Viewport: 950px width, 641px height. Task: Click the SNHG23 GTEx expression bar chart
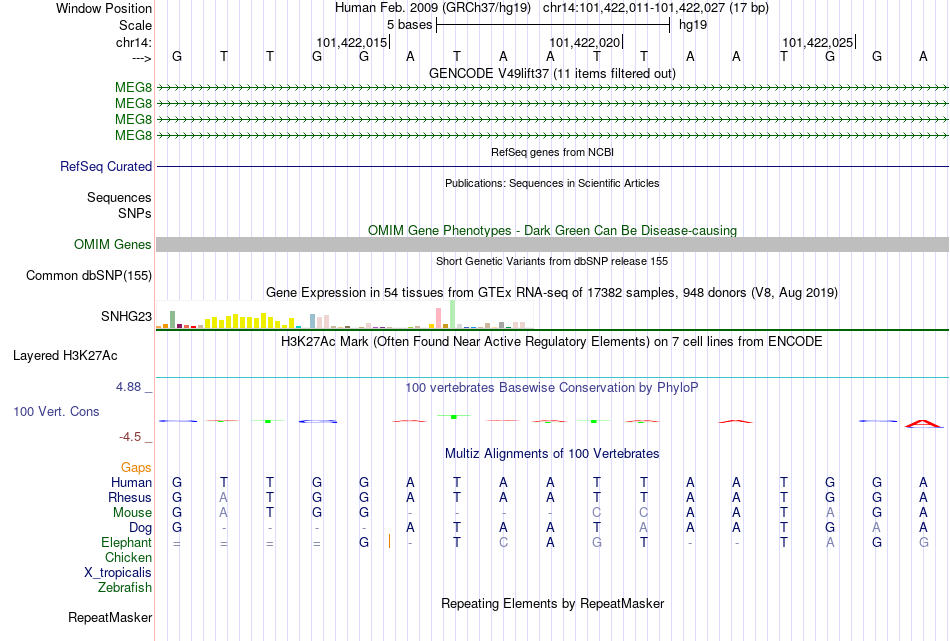[x=344, y=314]
